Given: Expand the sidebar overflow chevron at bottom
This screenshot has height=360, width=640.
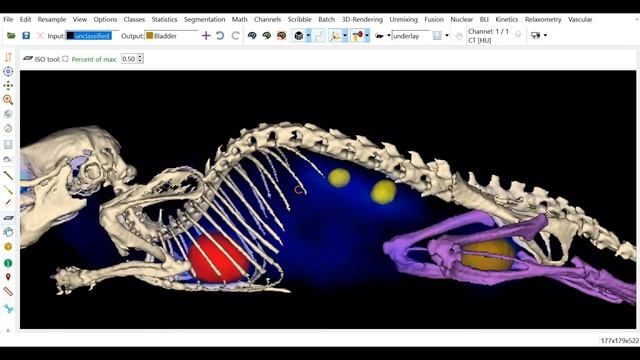Looking at the screenshot, I should click(x=8, y=330).
